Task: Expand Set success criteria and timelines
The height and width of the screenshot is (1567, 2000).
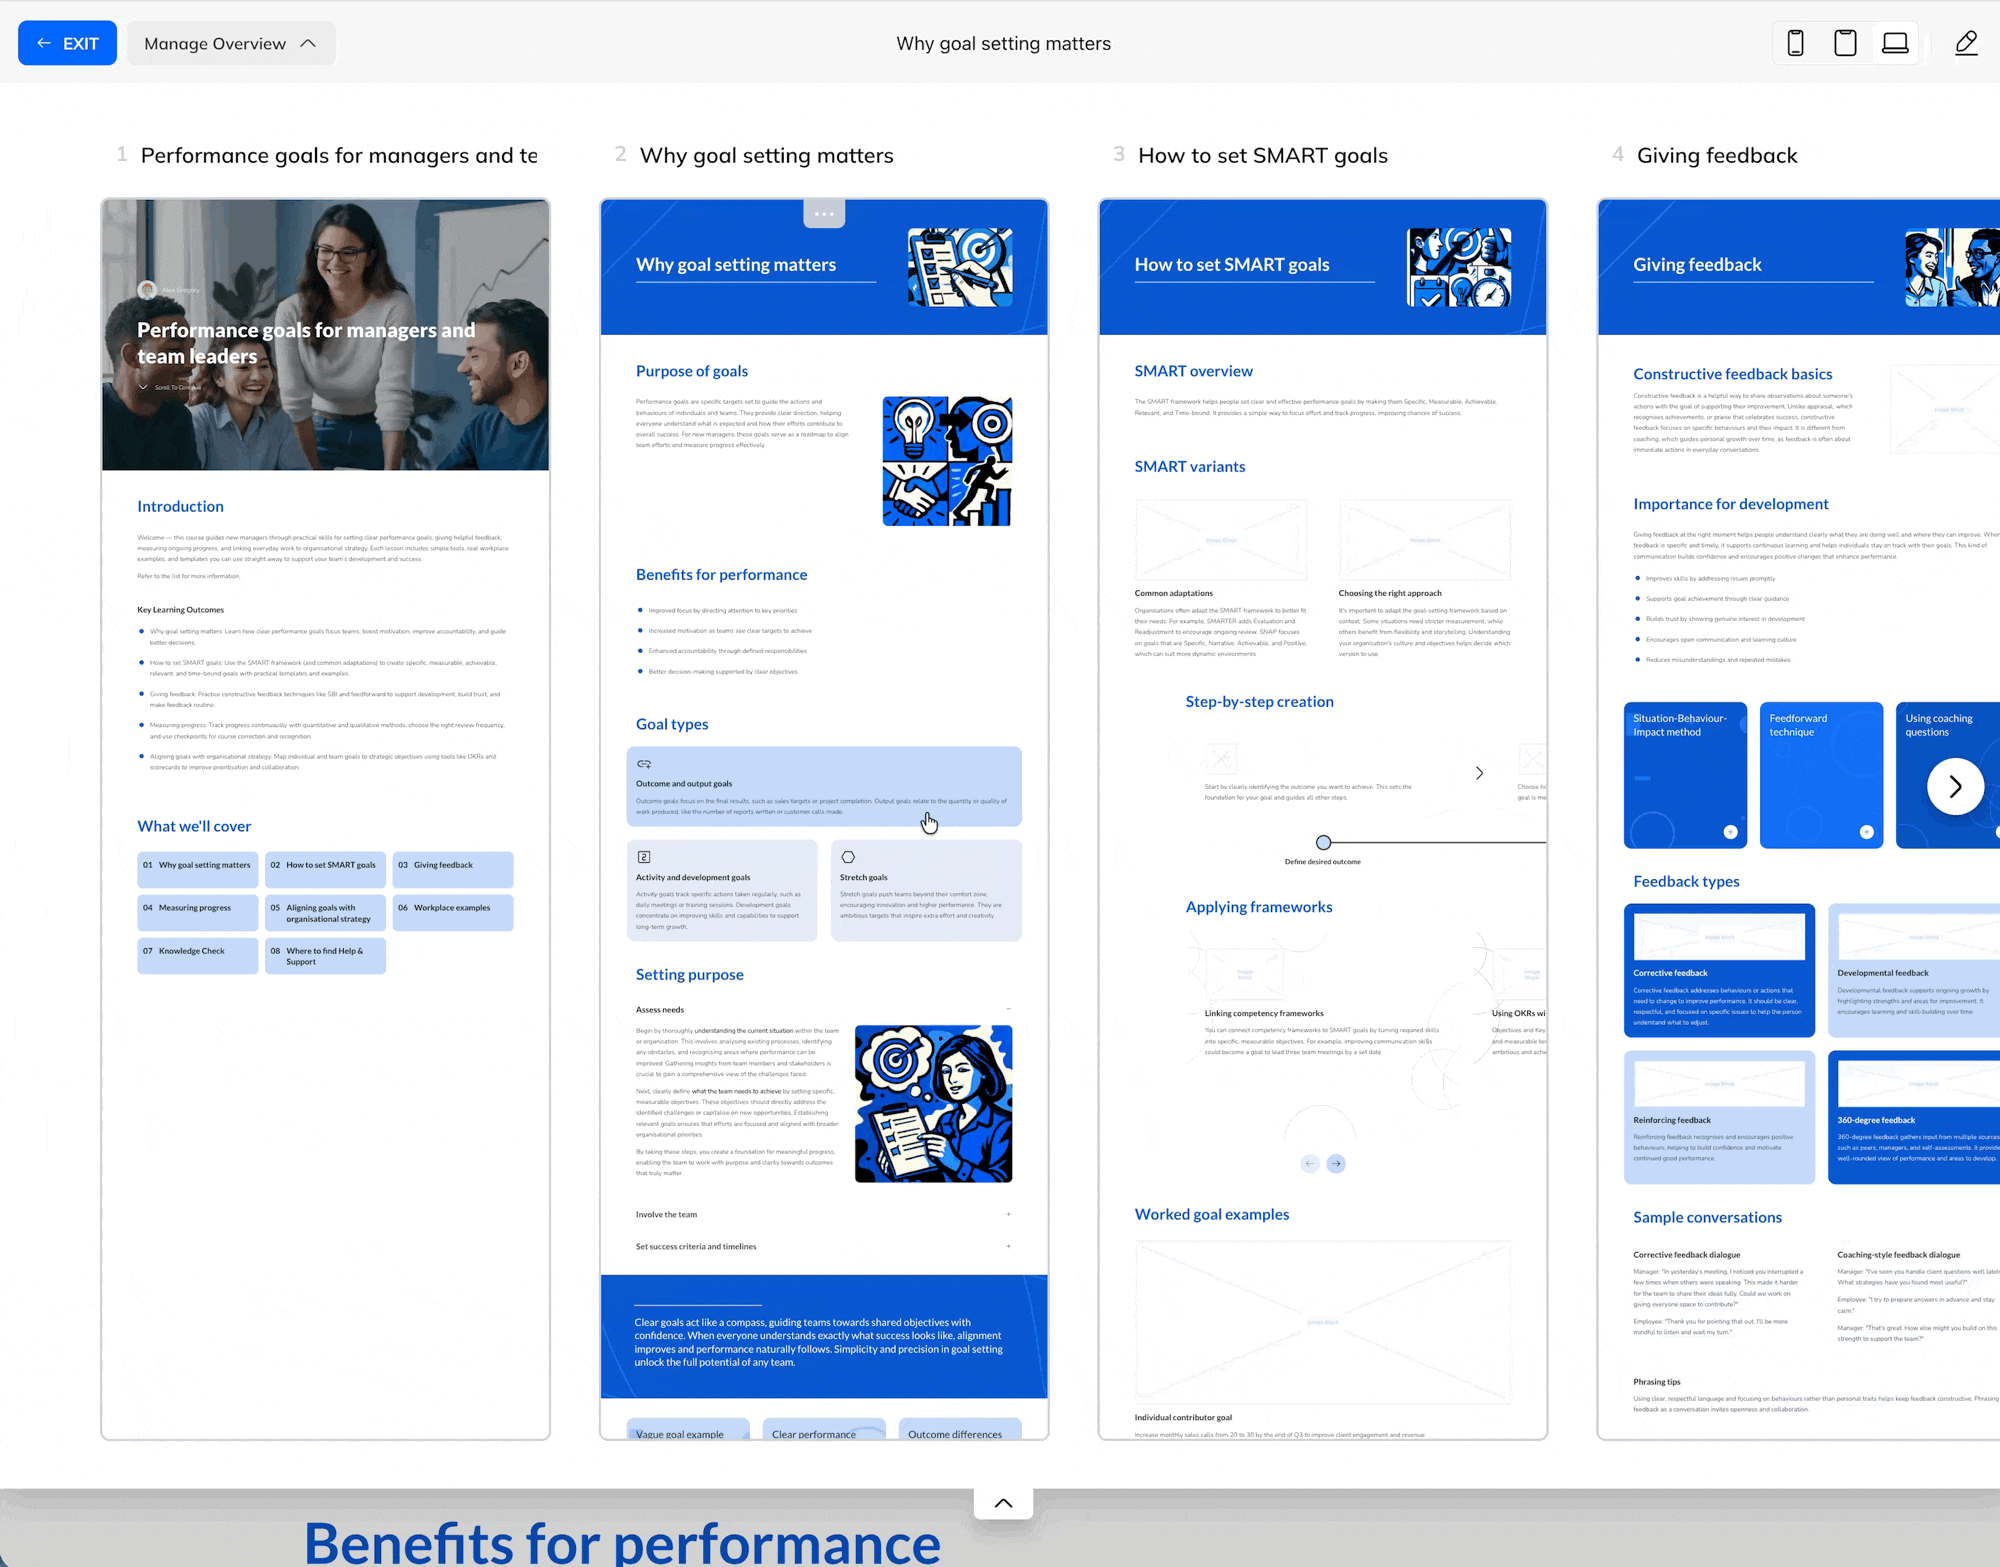Action: (1008, 1246)
